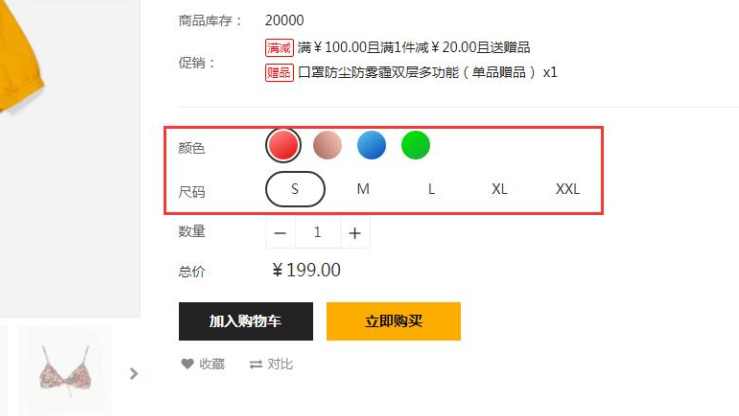Advance thumbnails with right chevron arrow
The width and height of the screenshot is (739, 416).
point(134,374)
